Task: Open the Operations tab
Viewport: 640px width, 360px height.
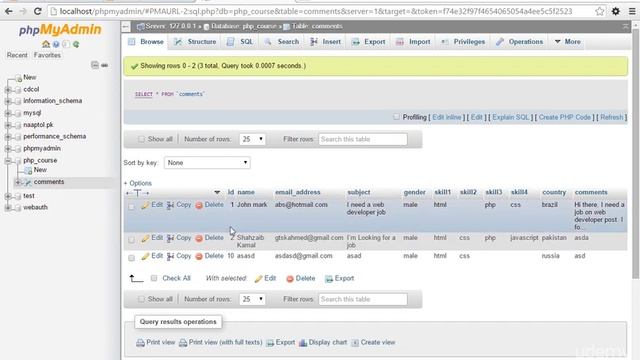Action: pos(520,42)
